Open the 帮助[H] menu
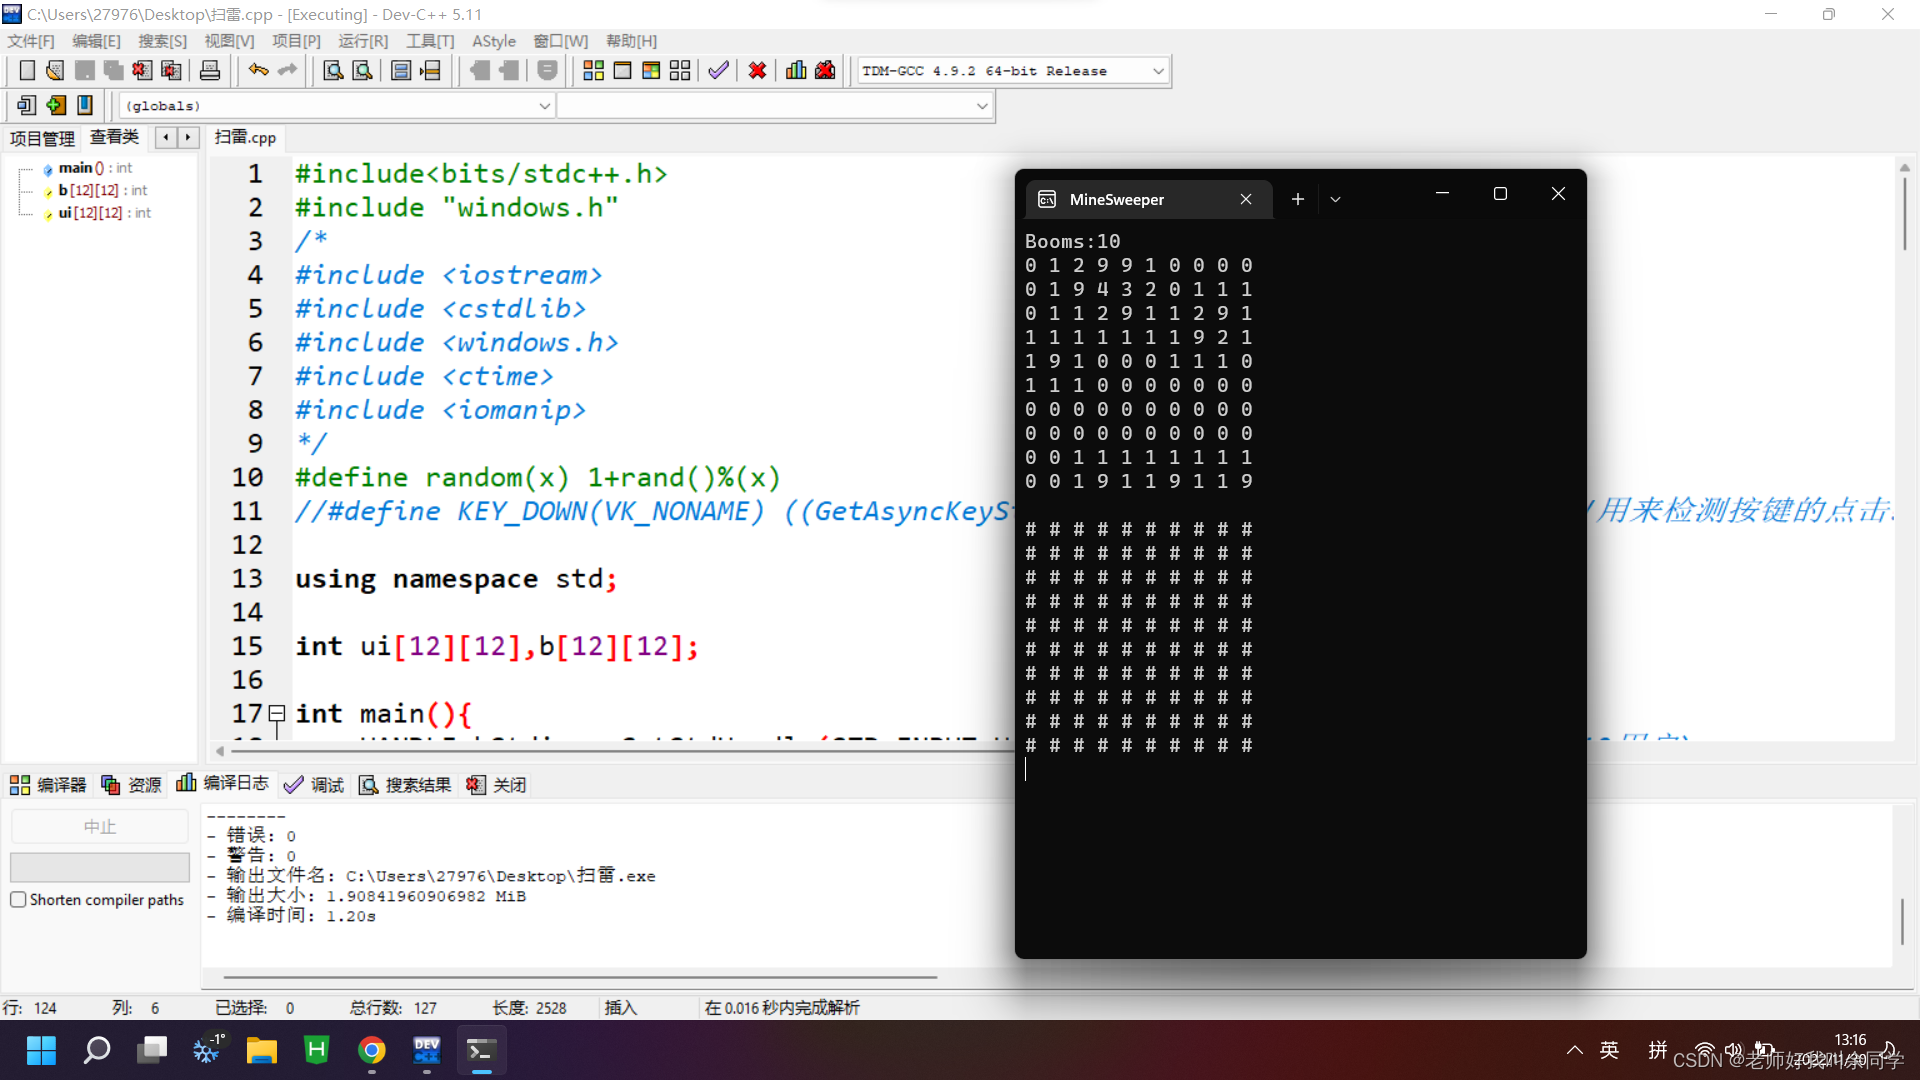Viewport: 1920px width, 1080px height. point(632,41)
